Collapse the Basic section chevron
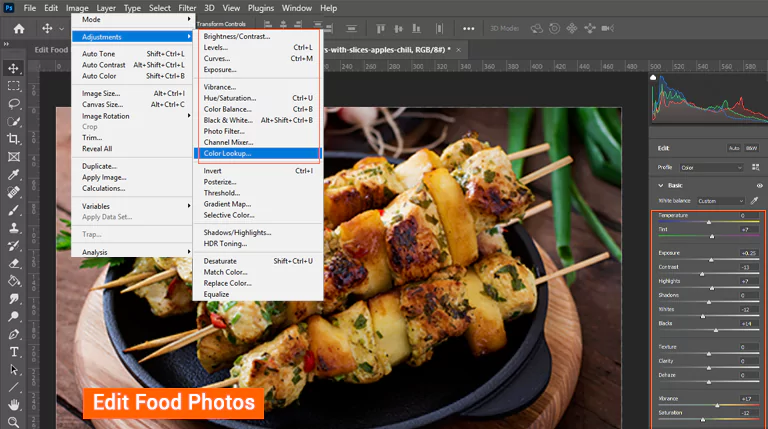Screen dimensions: 768x429 click(661, 186)
